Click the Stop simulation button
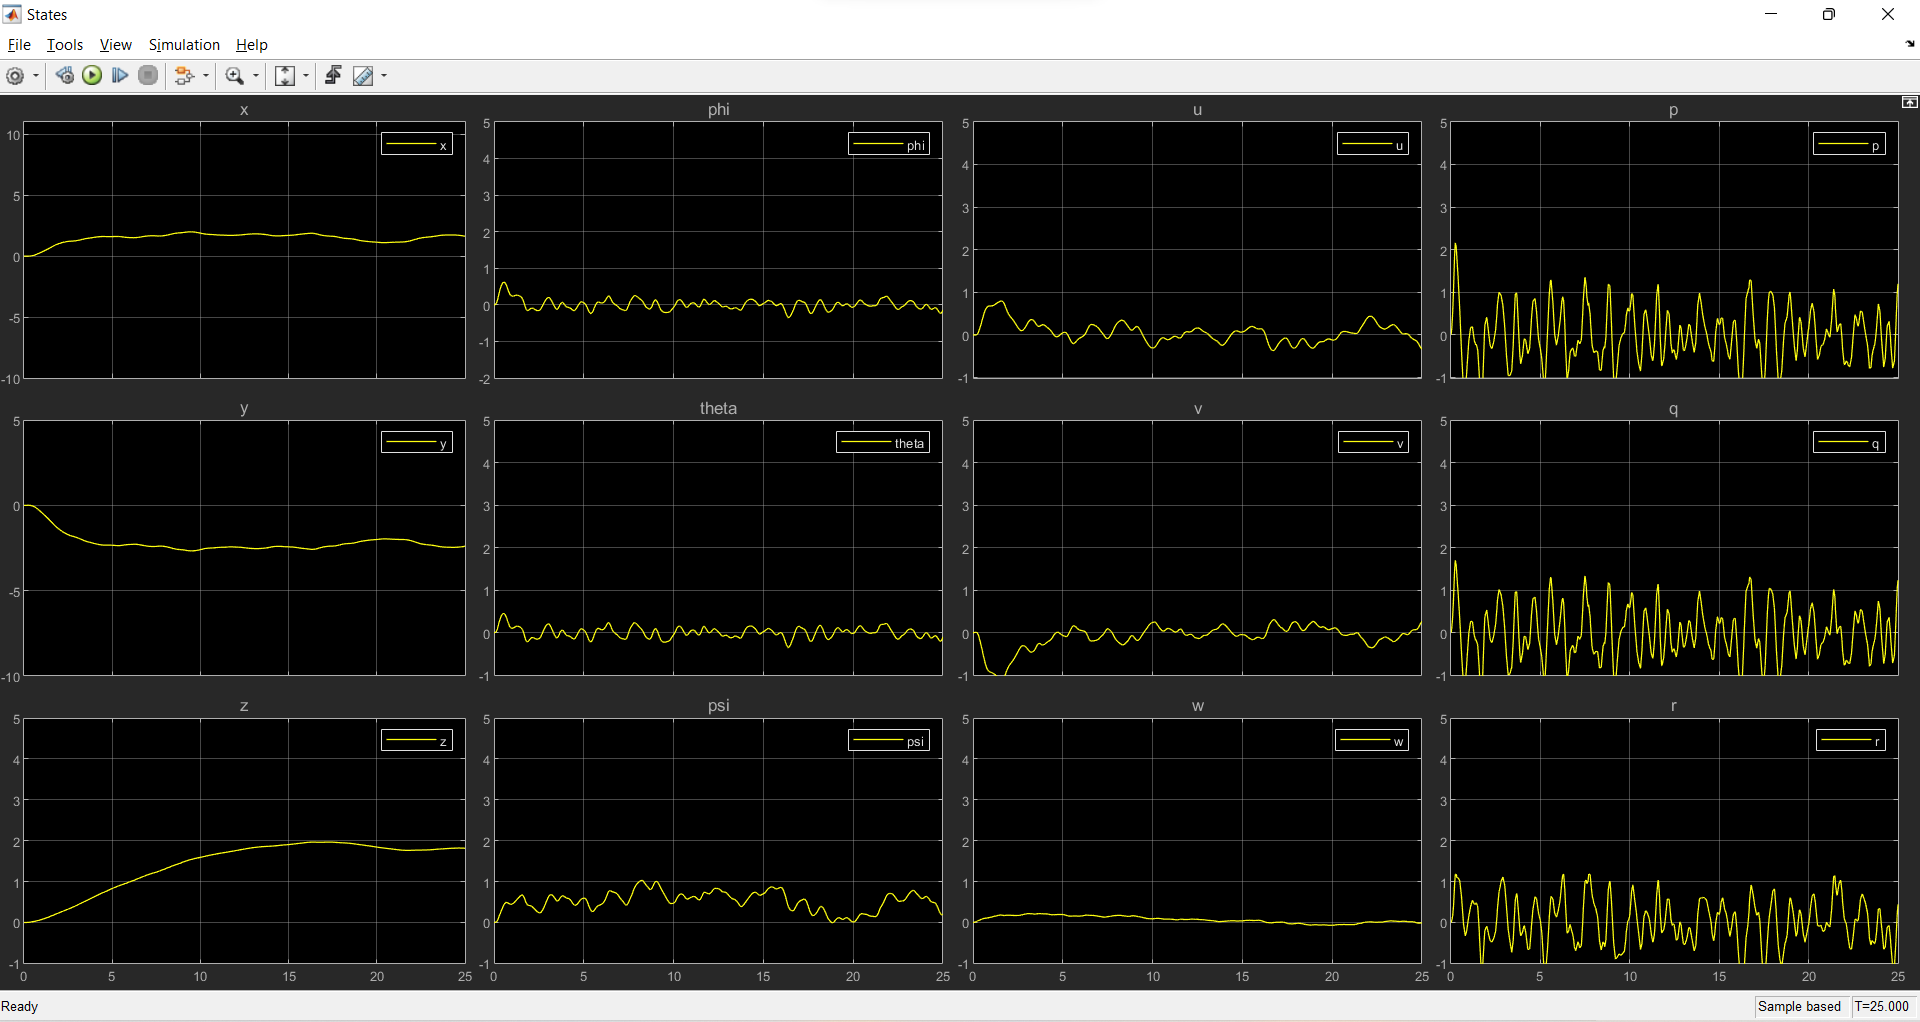 tap(148, 76)
